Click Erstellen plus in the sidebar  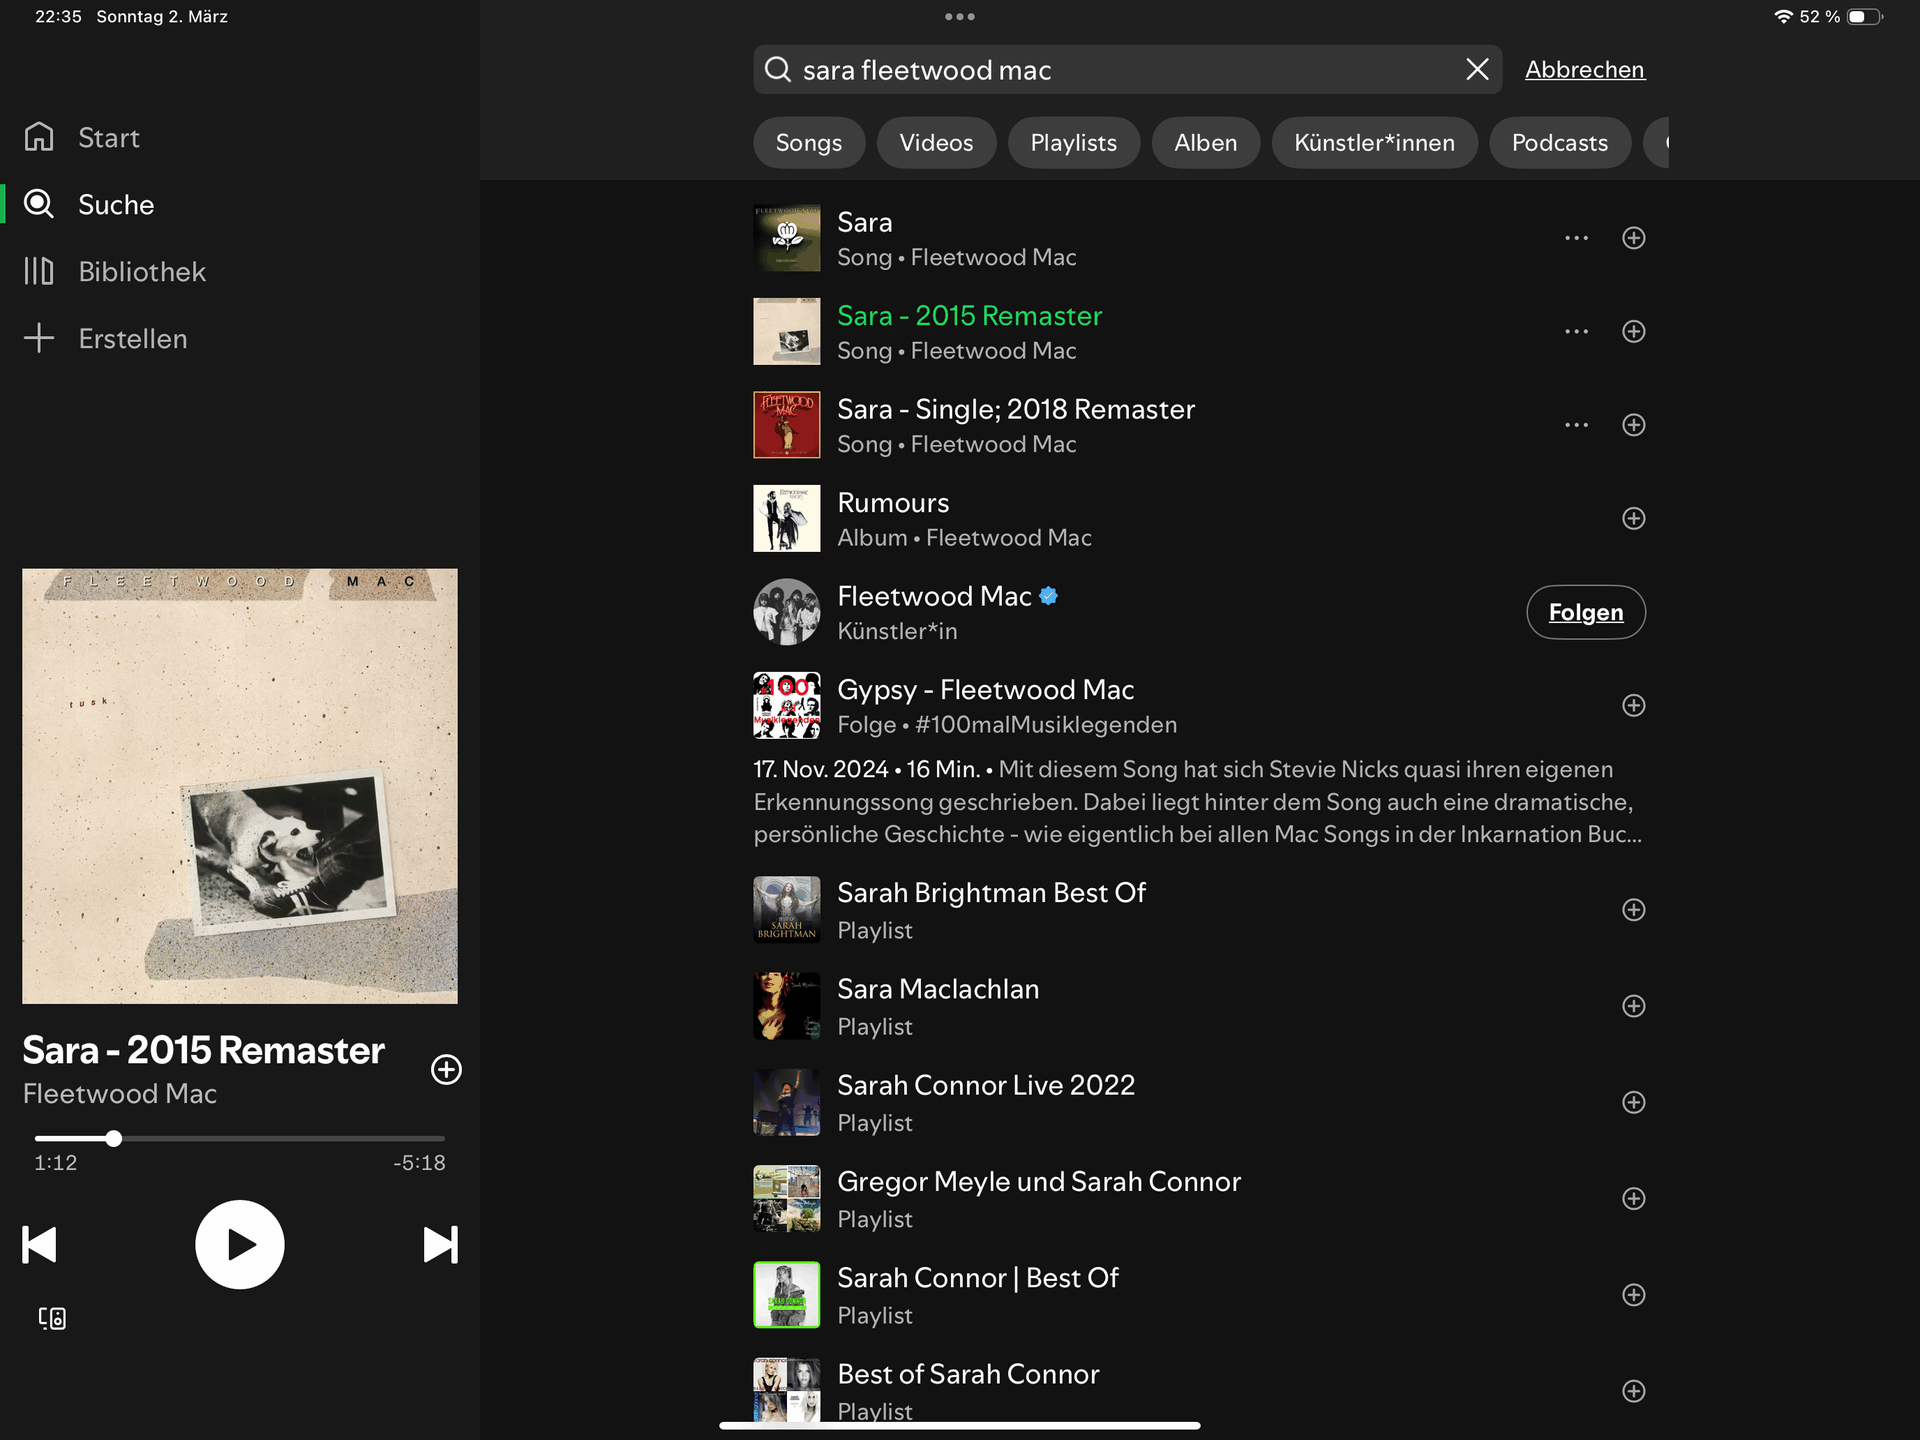pyautogui.click(x=39, y=338)
